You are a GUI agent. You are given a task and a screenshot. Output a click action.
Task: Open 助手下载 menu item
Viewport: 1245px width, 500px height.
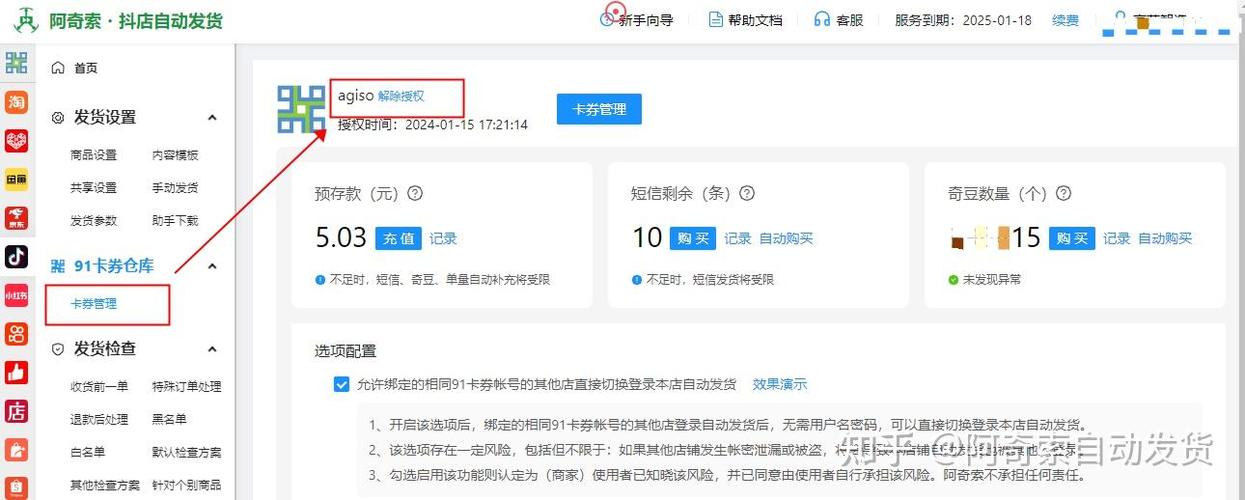tap(175, 221)
